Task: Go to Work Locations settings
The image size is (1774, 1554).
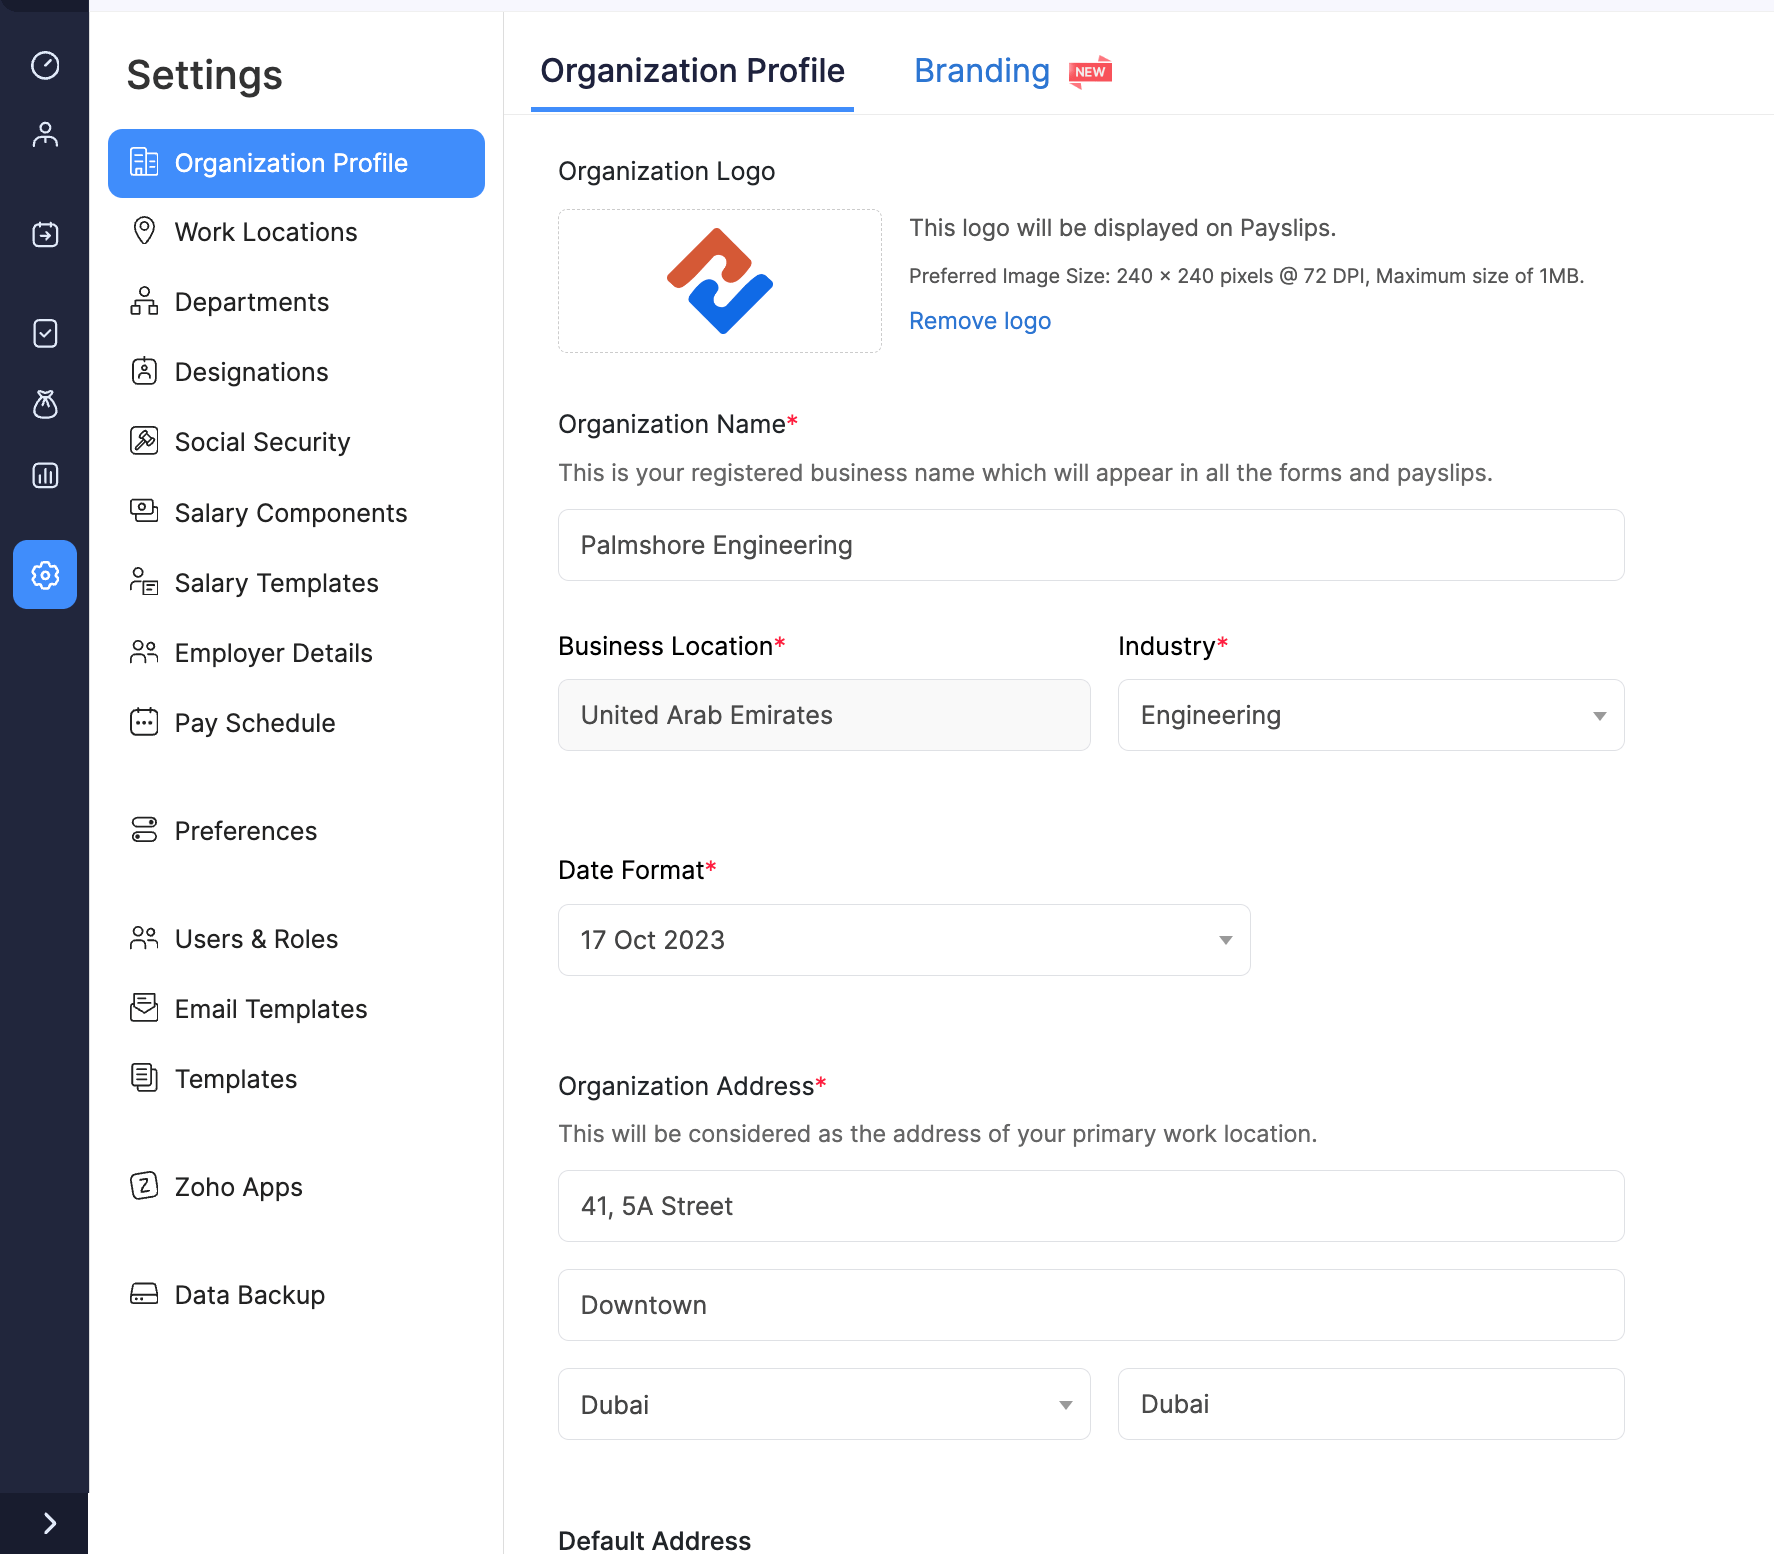Action: (x=265, y=232)
